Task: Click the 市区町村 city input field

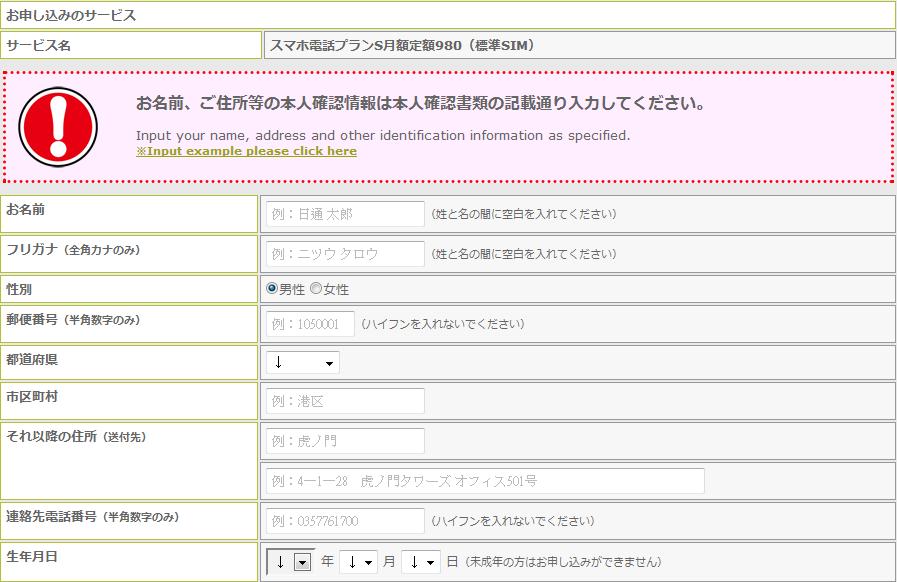Action: [x=345, y=401]
